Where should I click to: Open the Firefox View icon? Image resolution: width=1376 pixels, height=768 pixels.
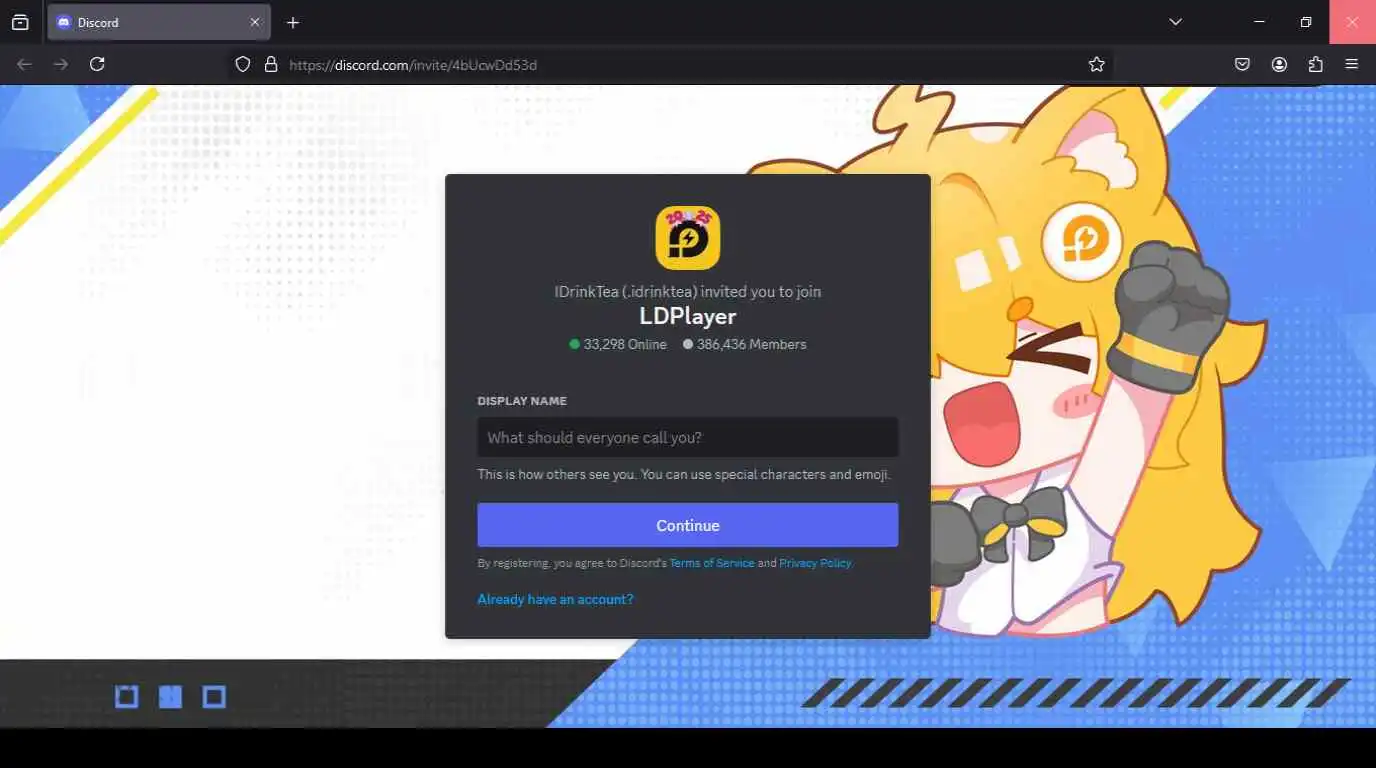[20, 22]
